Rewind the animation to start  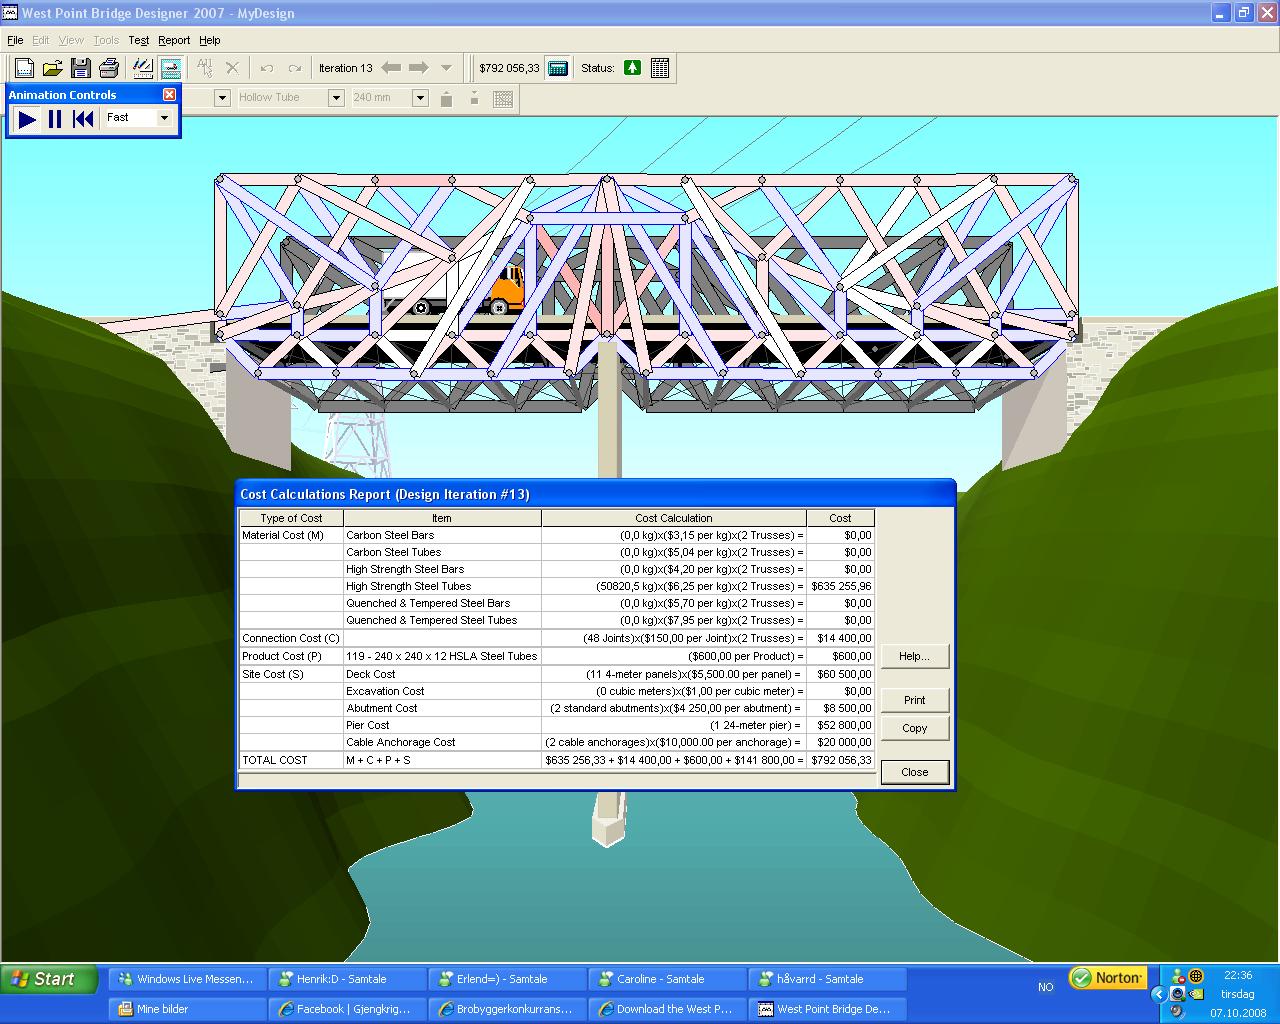pos(83,119)
